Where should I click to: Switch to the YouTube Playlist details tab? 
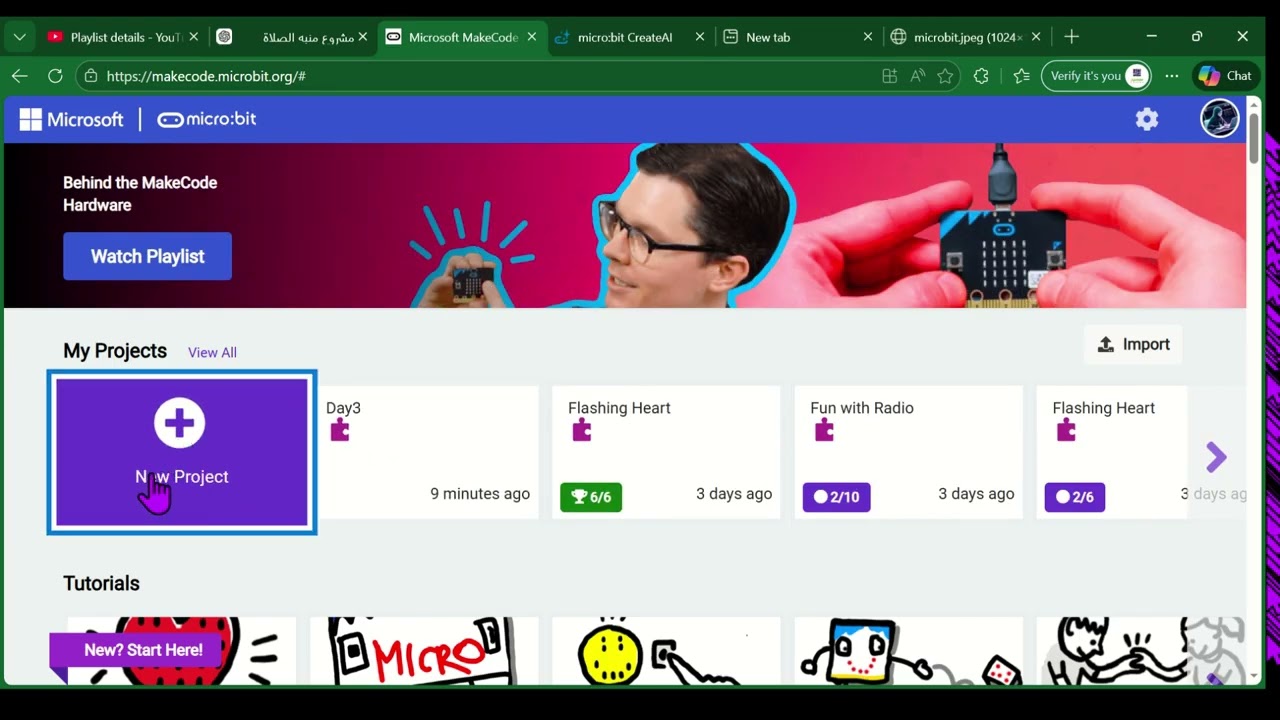[x=123, y=37]
